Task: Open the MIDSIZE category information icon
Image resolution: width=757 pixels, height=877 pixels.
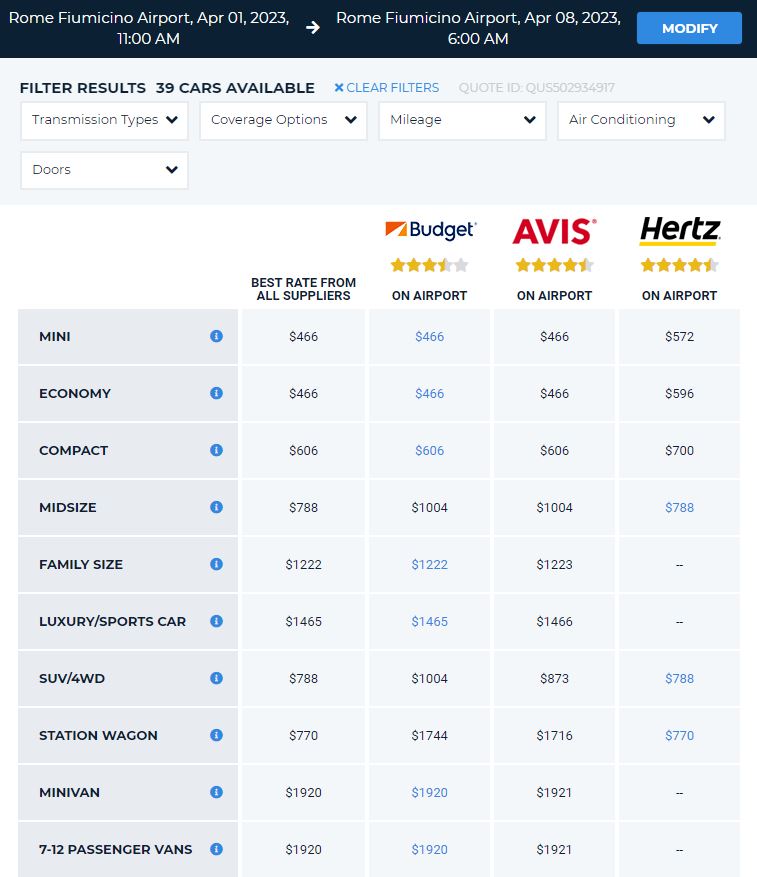Action: [x=216, y=508]
